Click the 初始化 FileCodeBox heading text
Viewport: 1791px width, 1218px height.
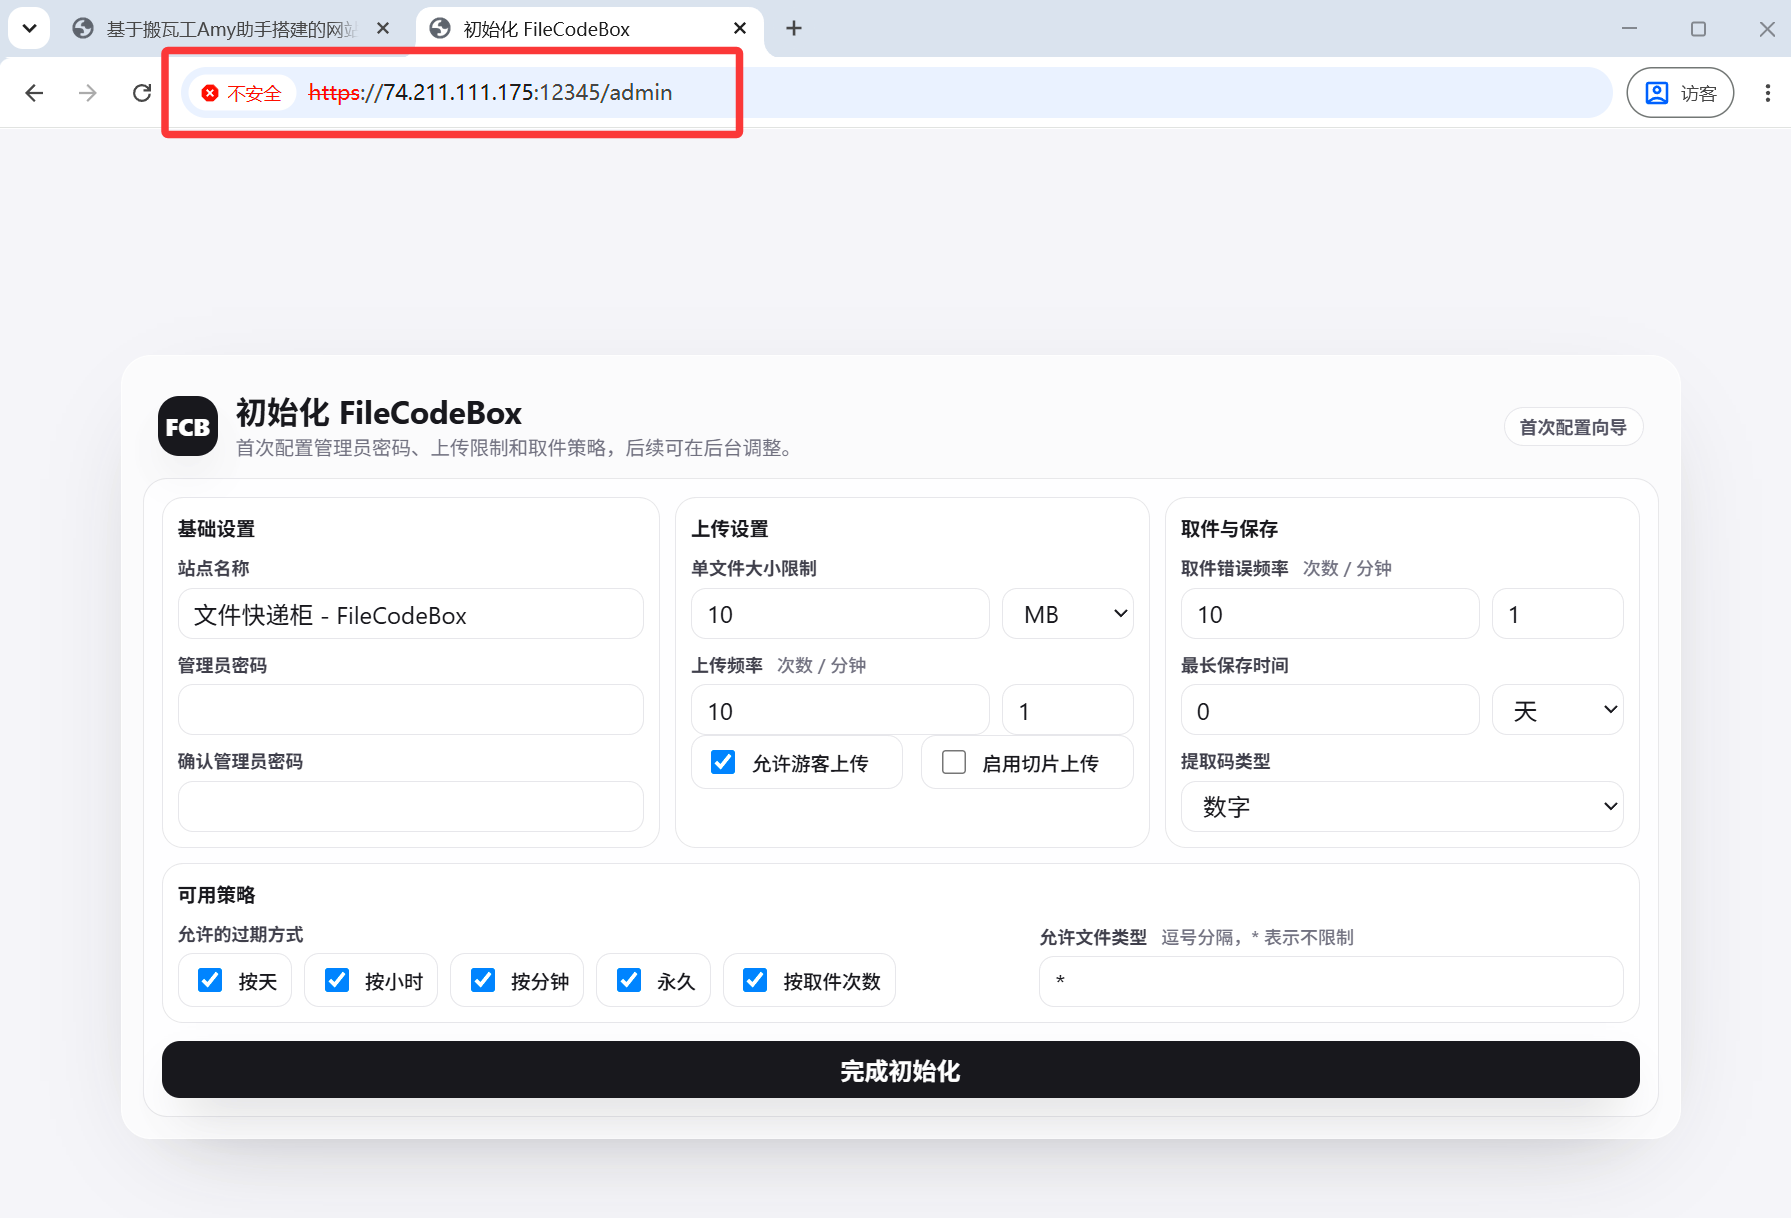click(x=379, y=412)
